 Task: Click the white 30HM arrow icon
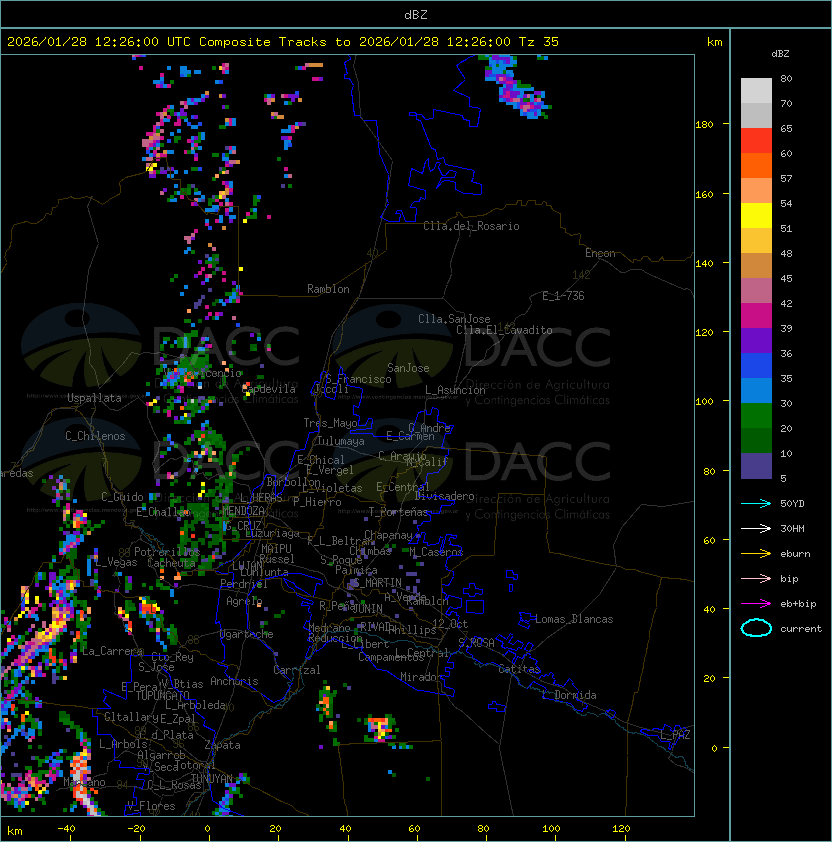(x=756, y=528)
